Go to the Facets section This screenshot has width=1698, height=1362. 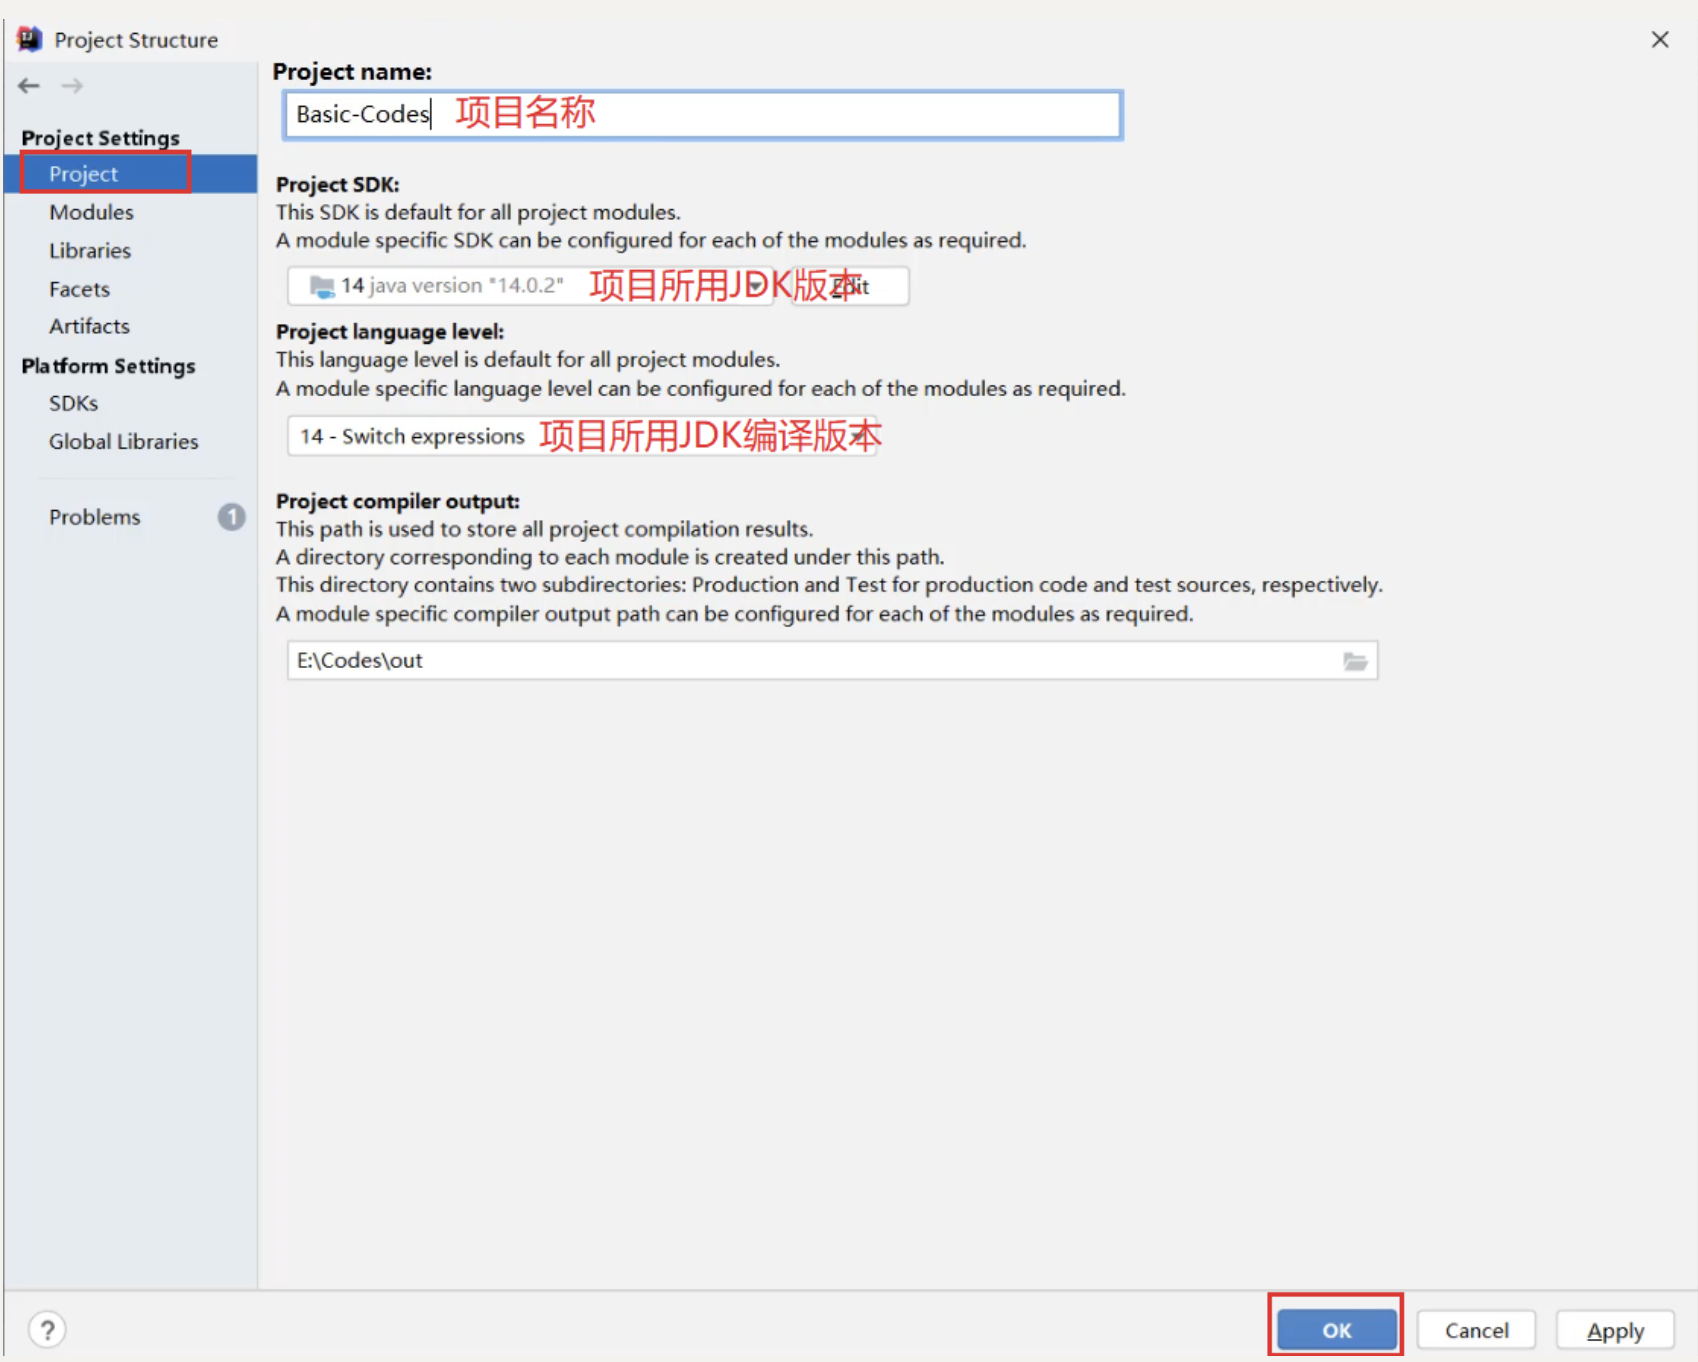79,289
